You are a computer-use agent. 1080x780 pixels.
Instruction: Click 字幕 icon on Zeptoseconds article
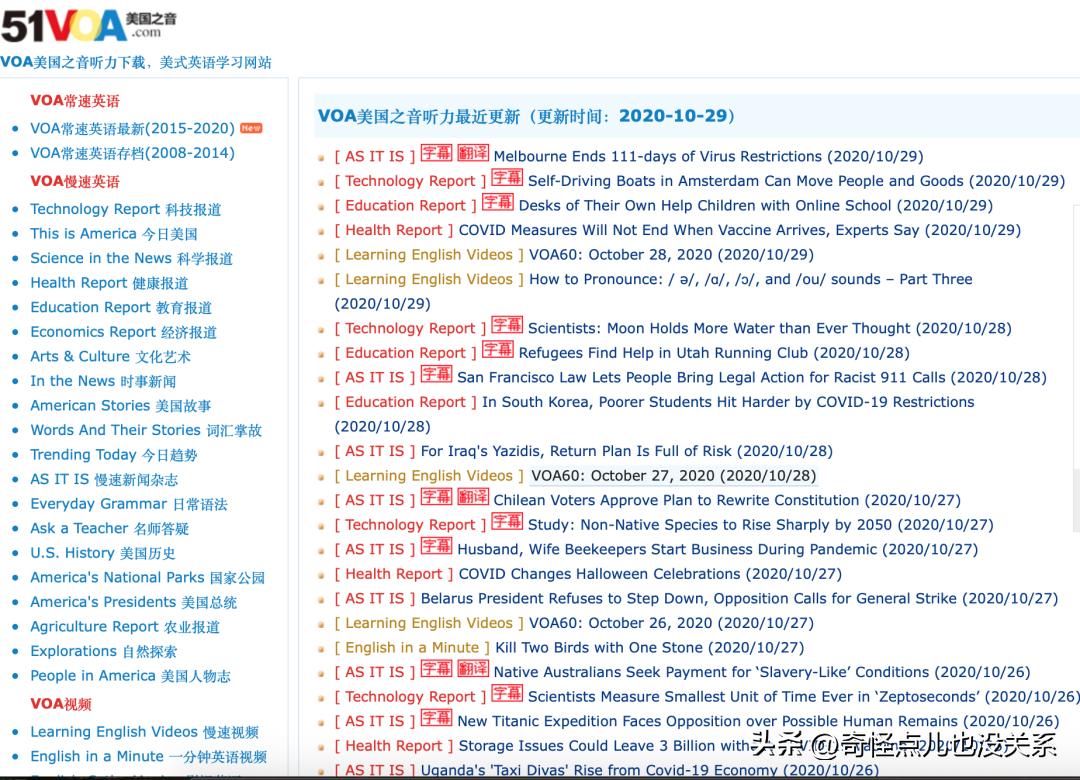(506, 696)
